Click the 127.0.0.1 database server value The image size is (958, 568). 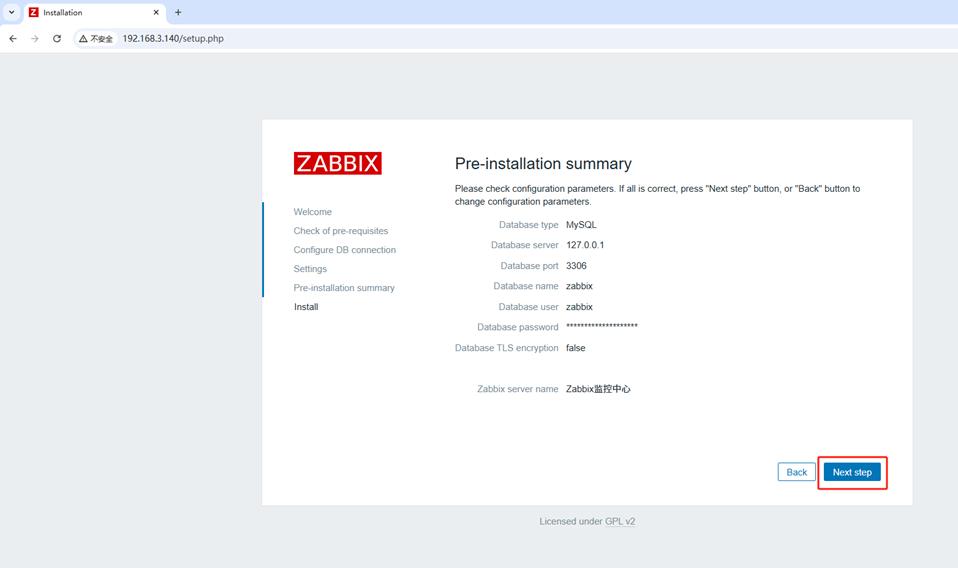click(585, 245)
